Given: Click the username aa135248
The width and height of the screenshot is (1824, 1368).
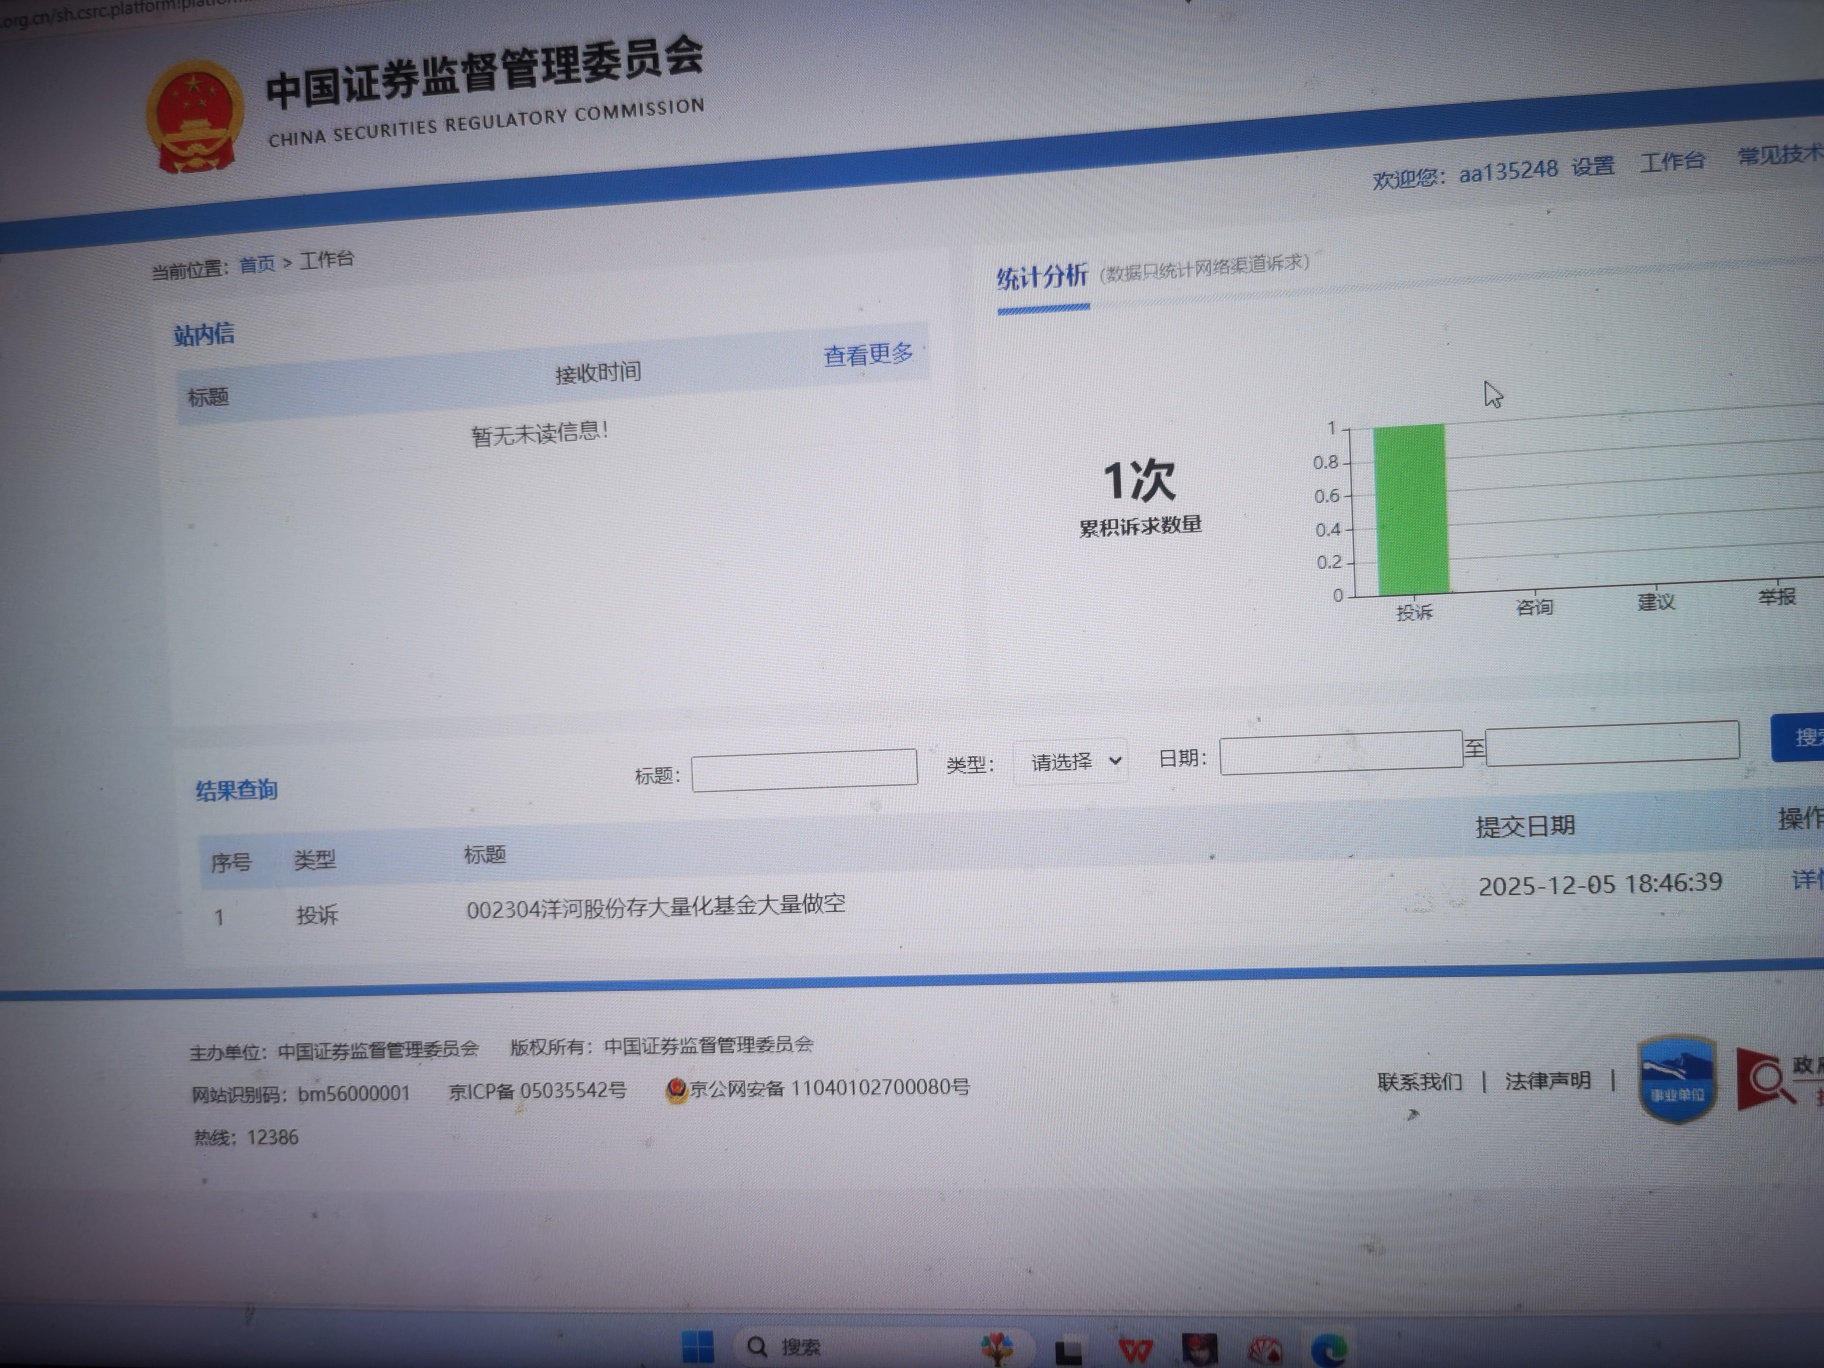Looking at the screenshot, I should (x=1508, y=171).
